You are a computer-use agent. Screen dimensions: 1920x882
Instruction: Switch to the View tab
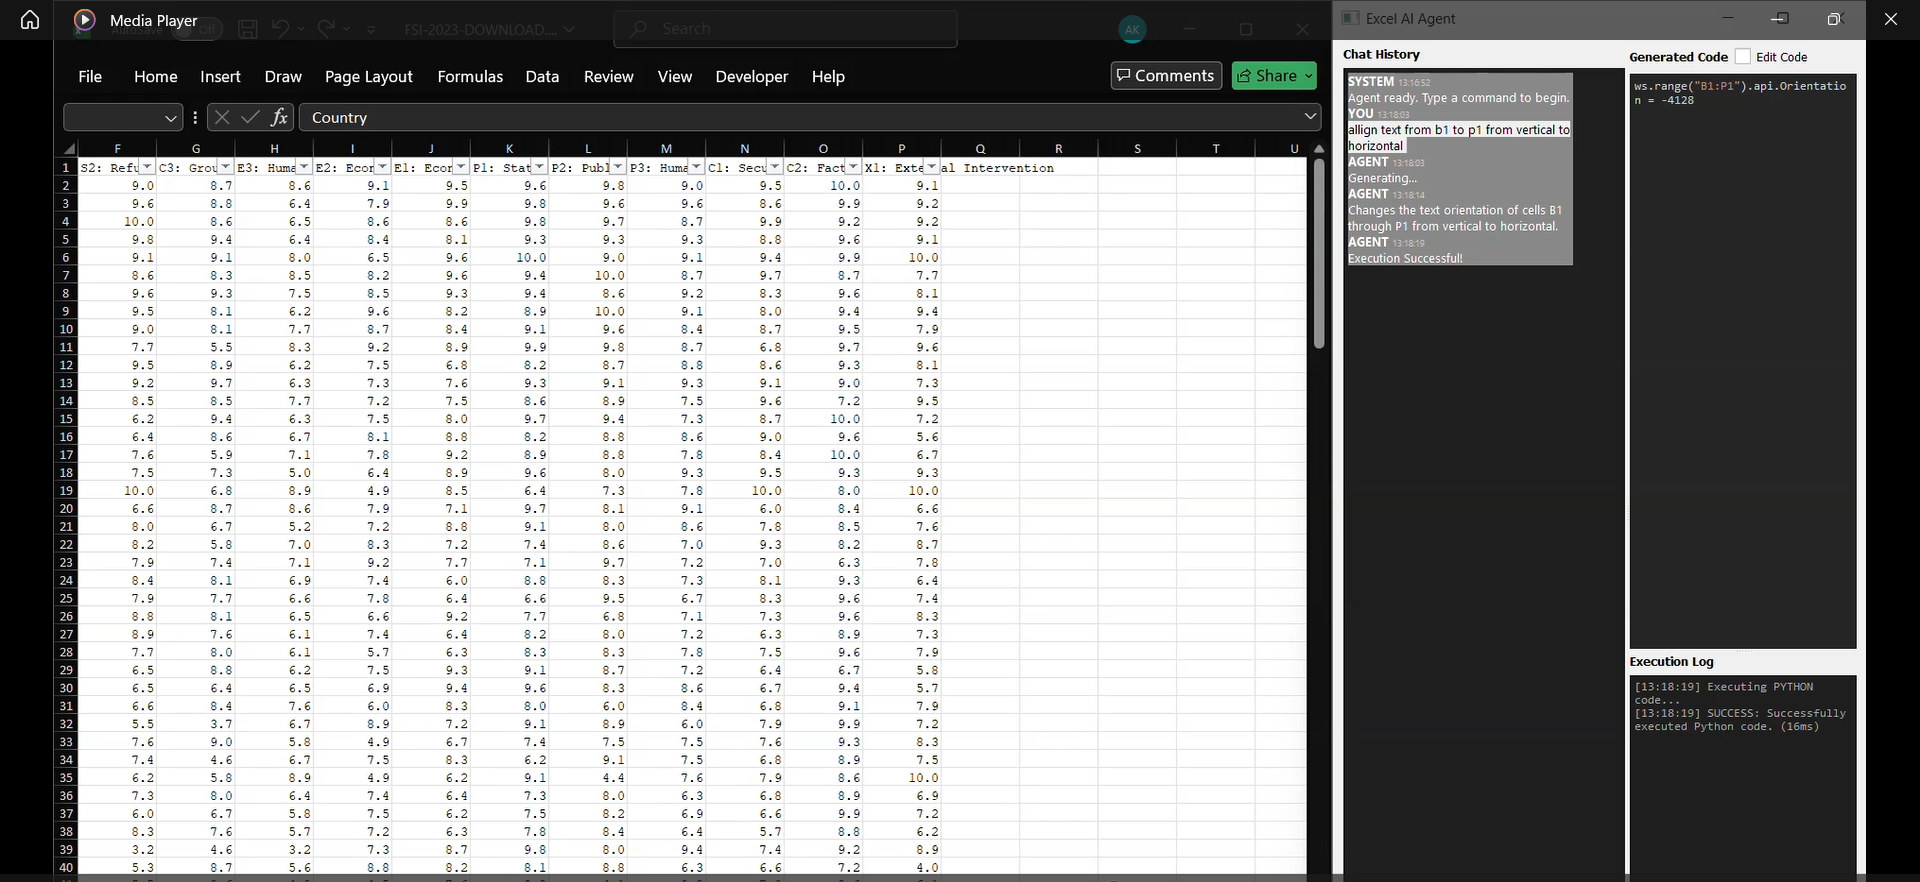point(675,76)
